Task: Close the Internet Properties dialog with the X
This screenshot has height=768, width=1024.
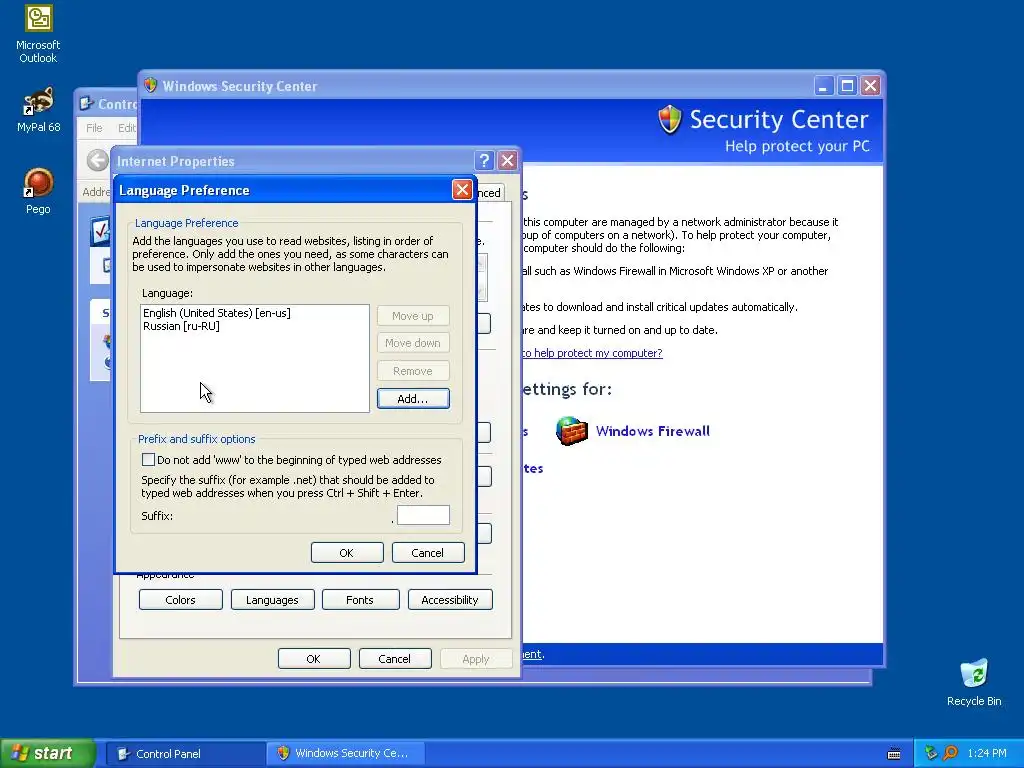Action: (x=507, y=161)
